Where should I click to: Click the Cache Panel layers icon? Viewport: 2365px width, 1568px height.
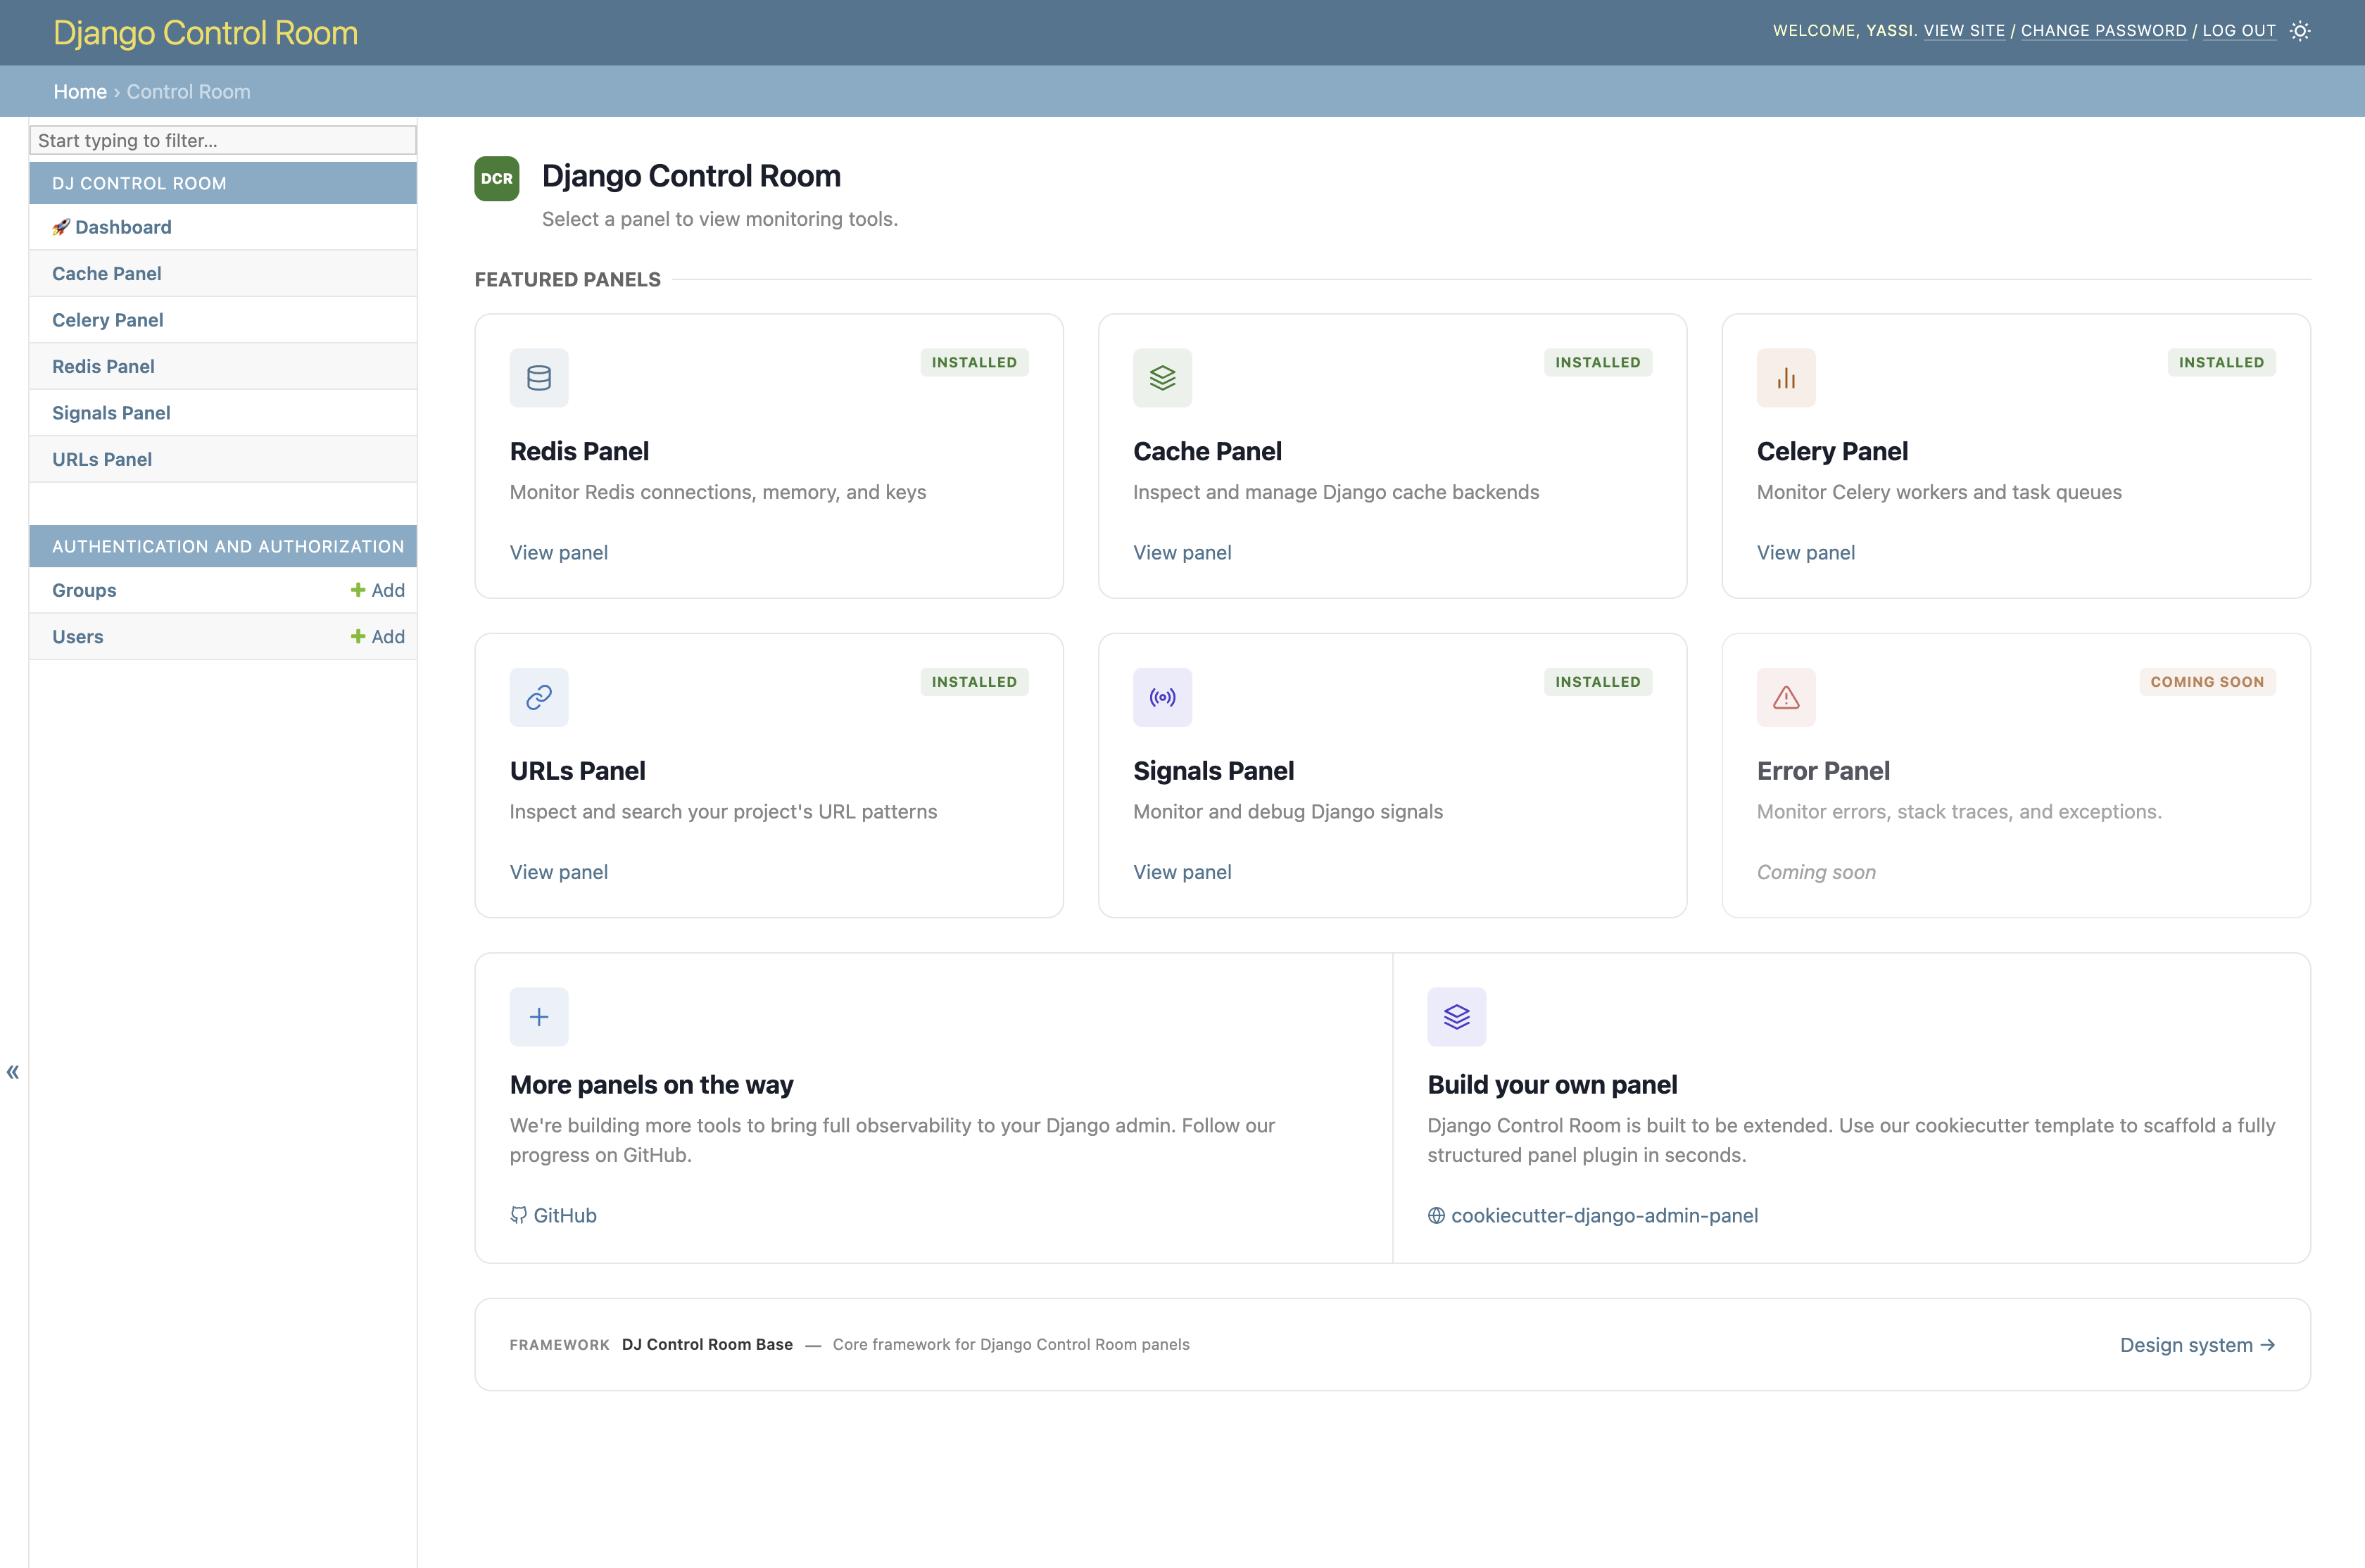[x=1162, y=378]
